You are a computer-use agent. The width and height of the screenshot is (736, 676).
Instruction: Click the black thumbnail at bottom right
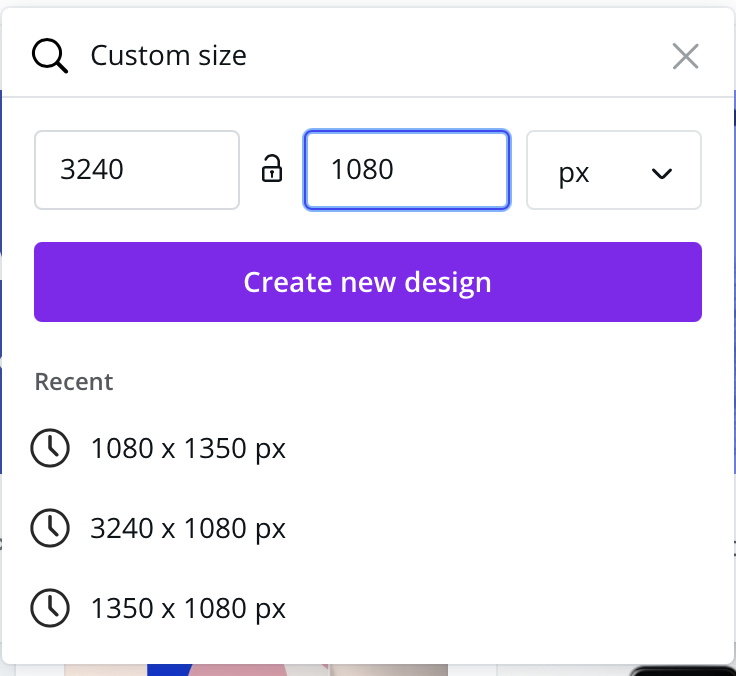pos(685,670)
